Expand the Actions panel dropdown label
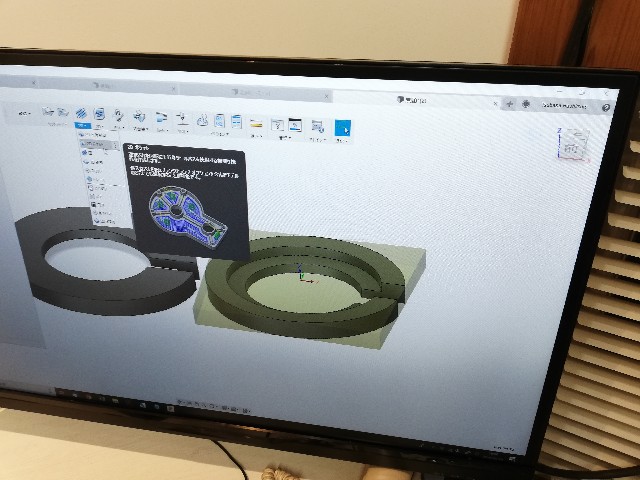Viewport: 640px width, 480px height. coord(220,134)
